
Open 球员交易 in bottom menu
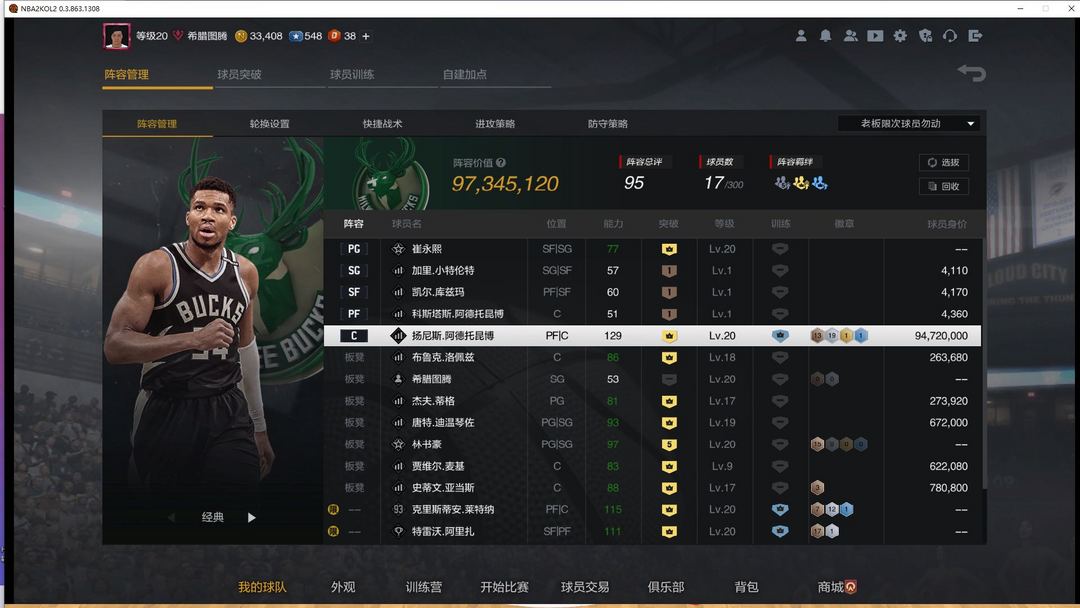(585, 587)
